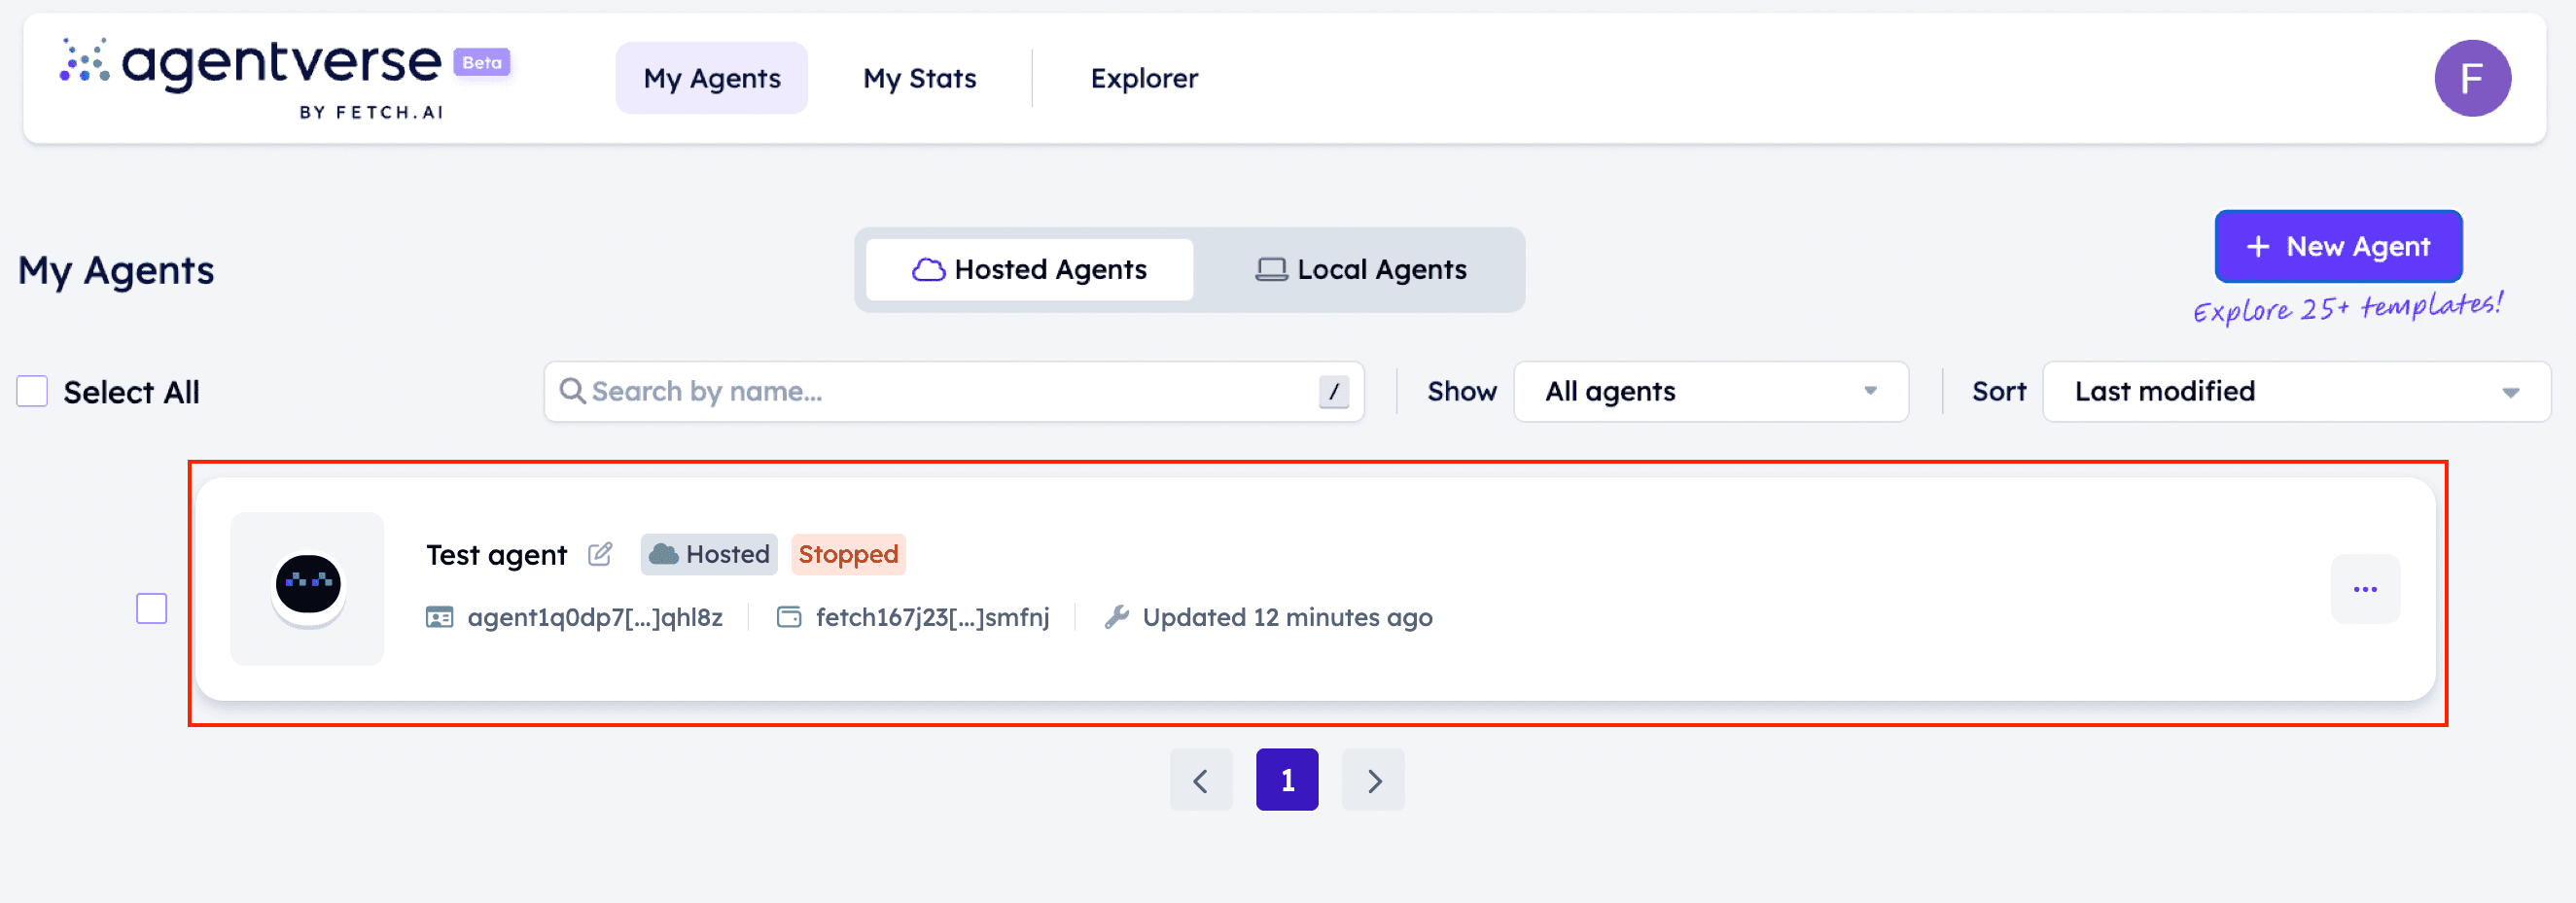Expand the Sort Last modified dropdown

click(2295, 392)
